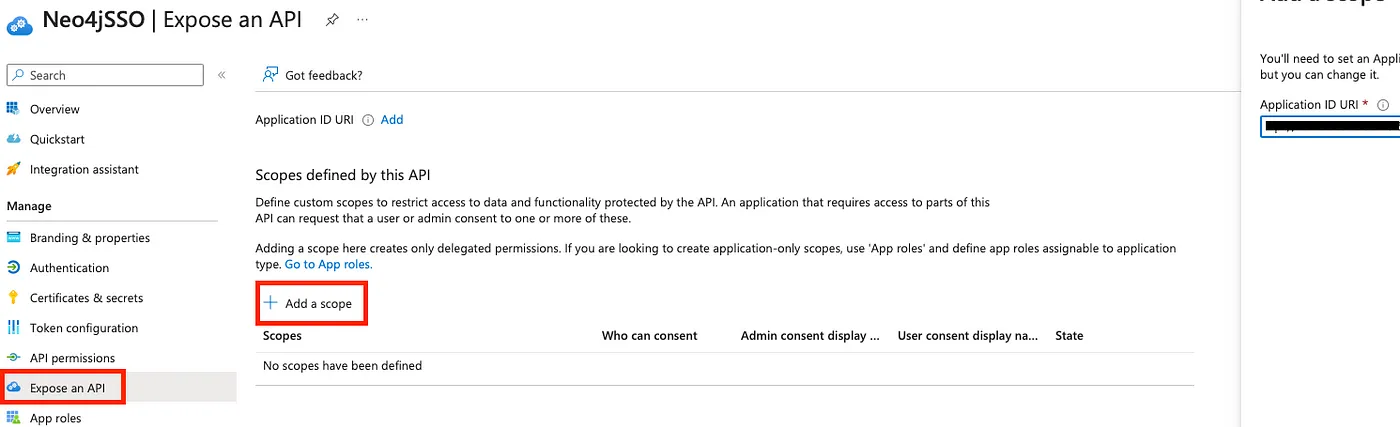The image size is (1400, 427).
Task: Select Expose an API in the sidebar
Action: (67, 388)
